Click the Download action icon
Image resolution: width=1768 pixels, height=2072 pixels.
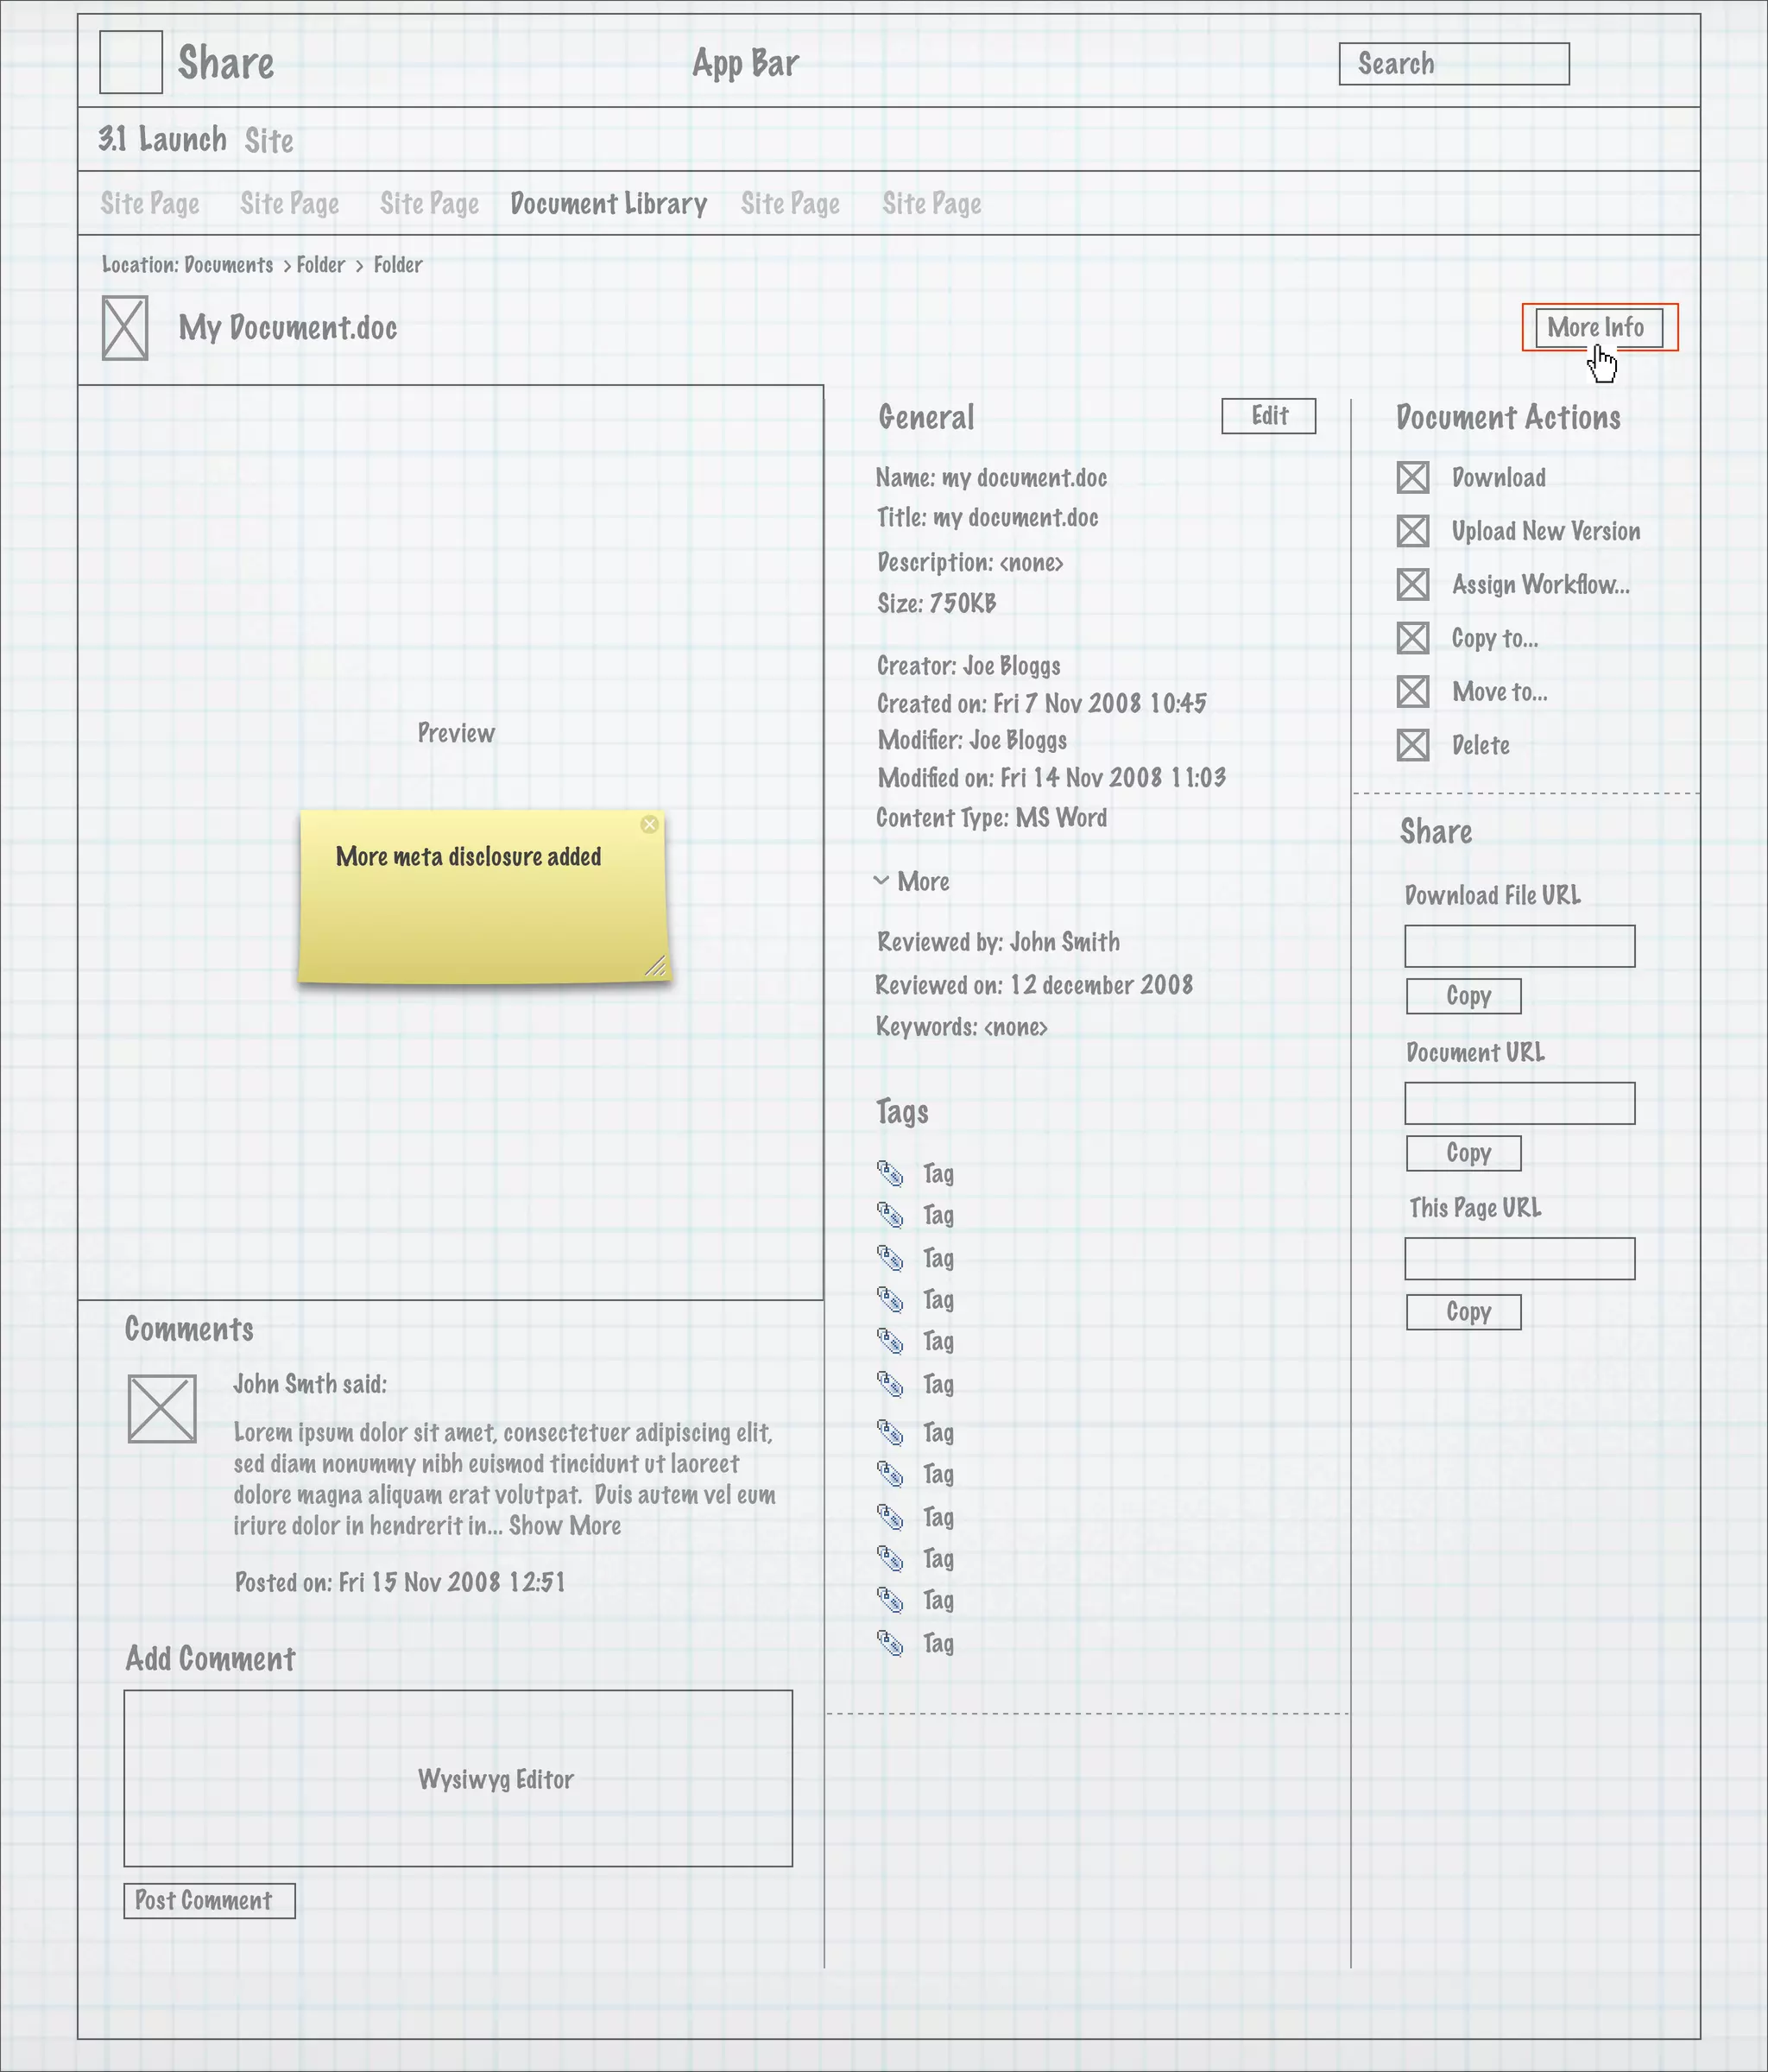tap(1412, 477)
